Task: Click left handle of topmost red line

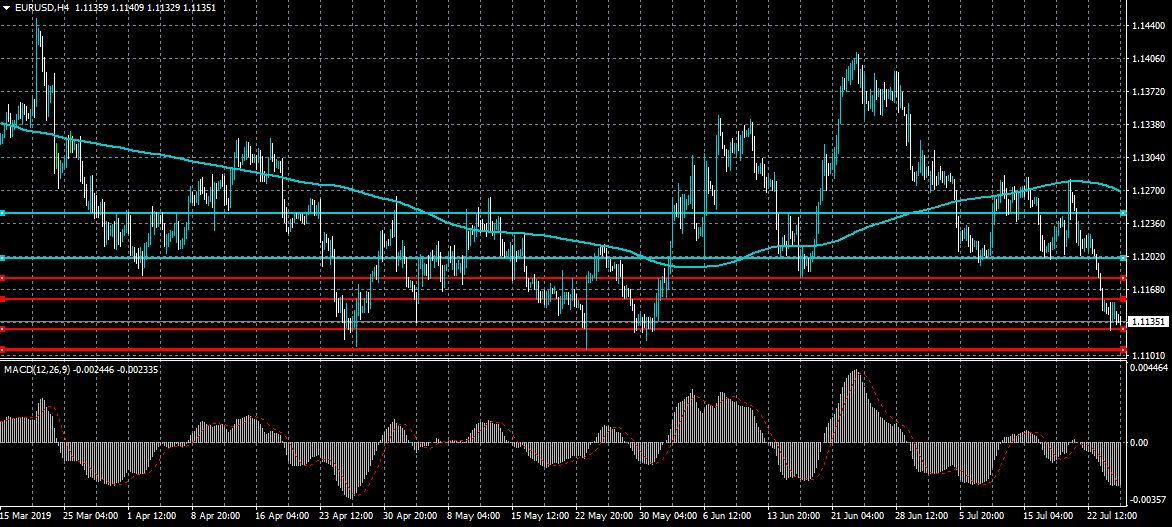Action: click(3, 278)
